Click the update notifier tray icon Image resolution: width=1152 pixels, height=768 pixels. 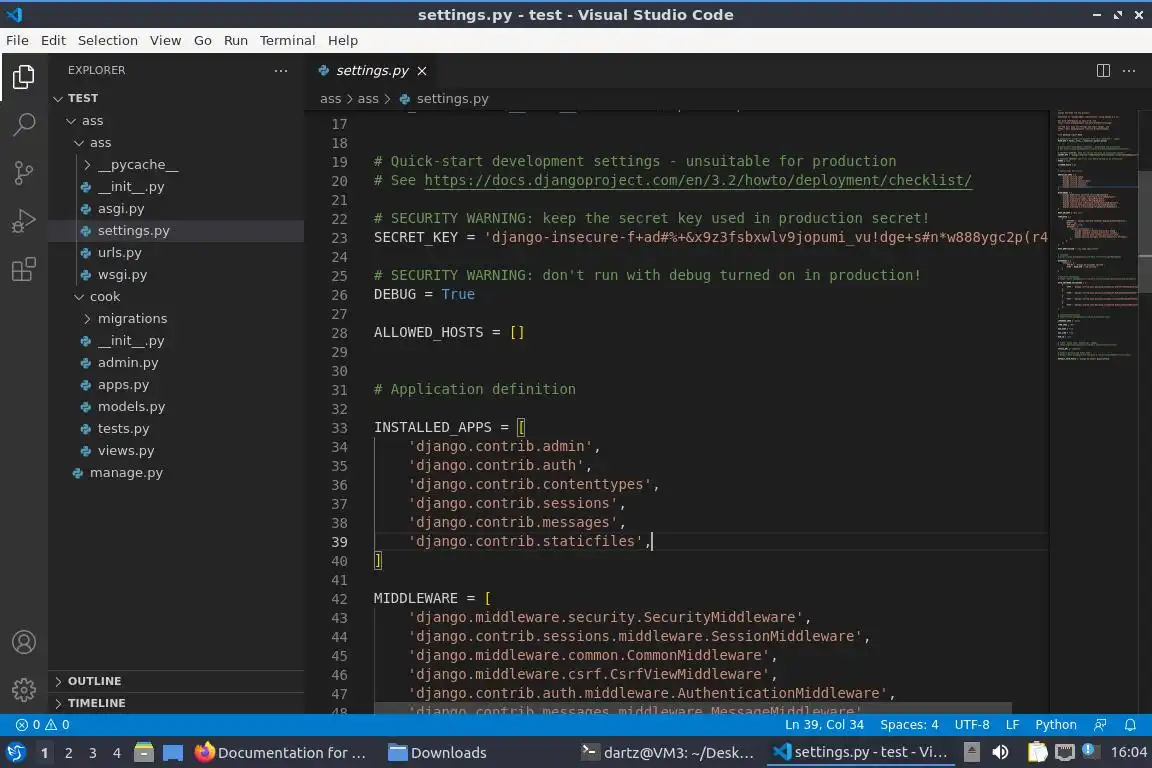[x=1090, y=751]
